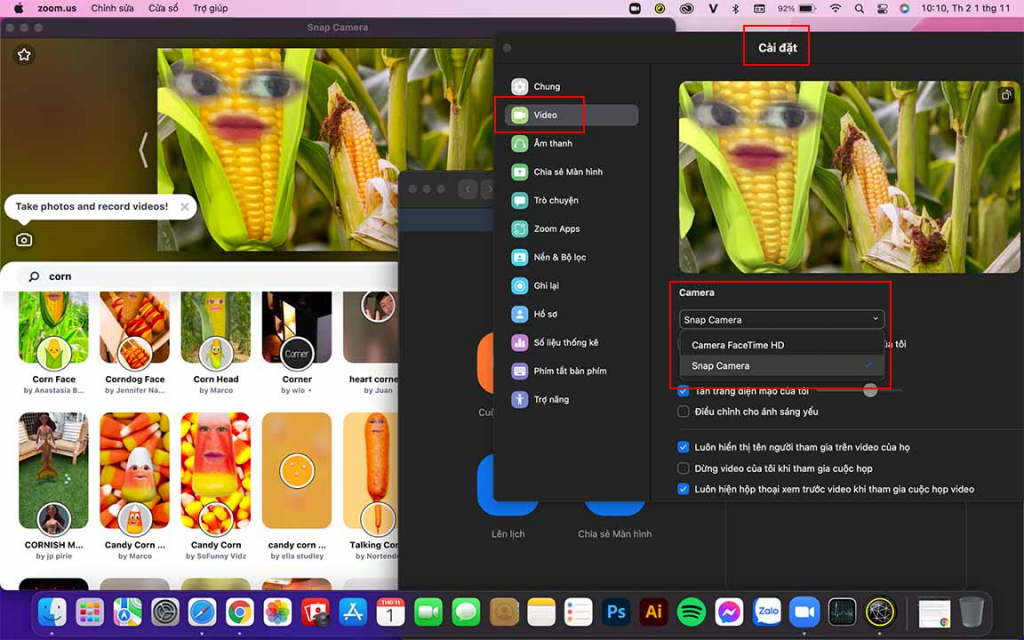Launch Spotify from the dock
This screenshot has width=1024, height=640.
(691, 612)
